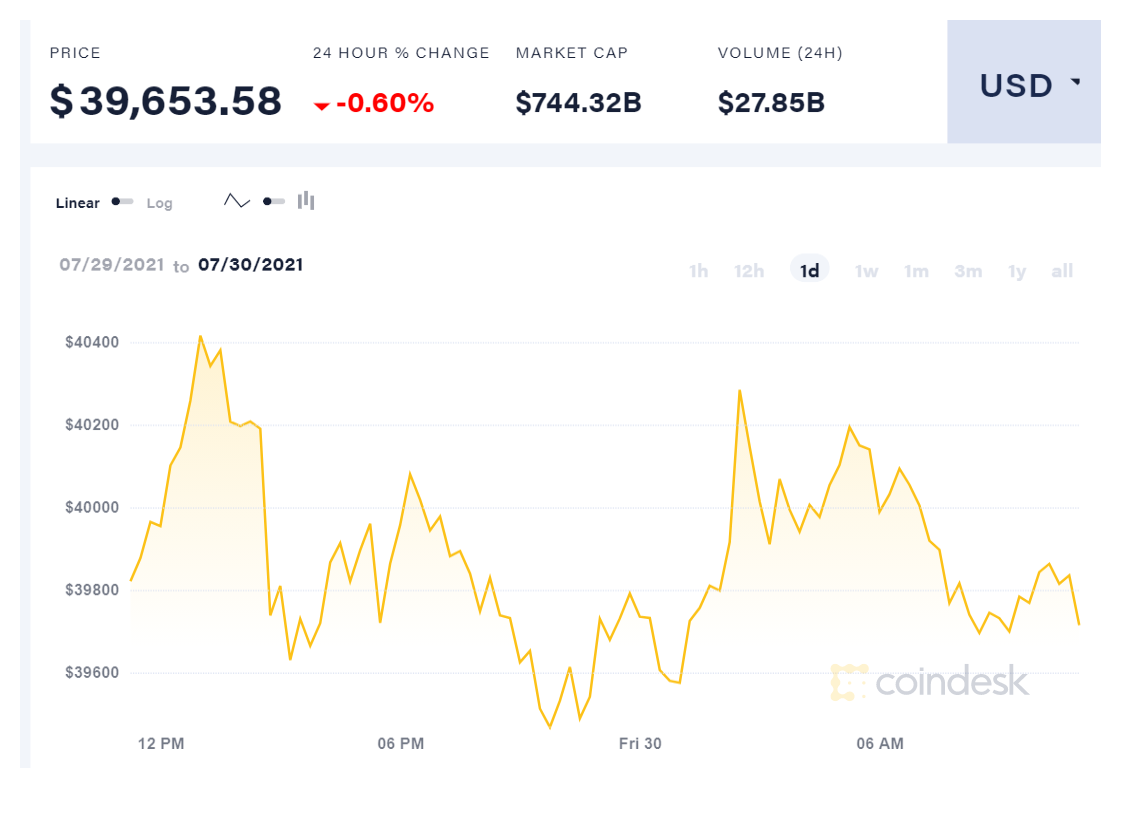Viewport: 1121px width, 828px height.
Task: Click the red 24-hour change arrow
Action: point(321,105)
